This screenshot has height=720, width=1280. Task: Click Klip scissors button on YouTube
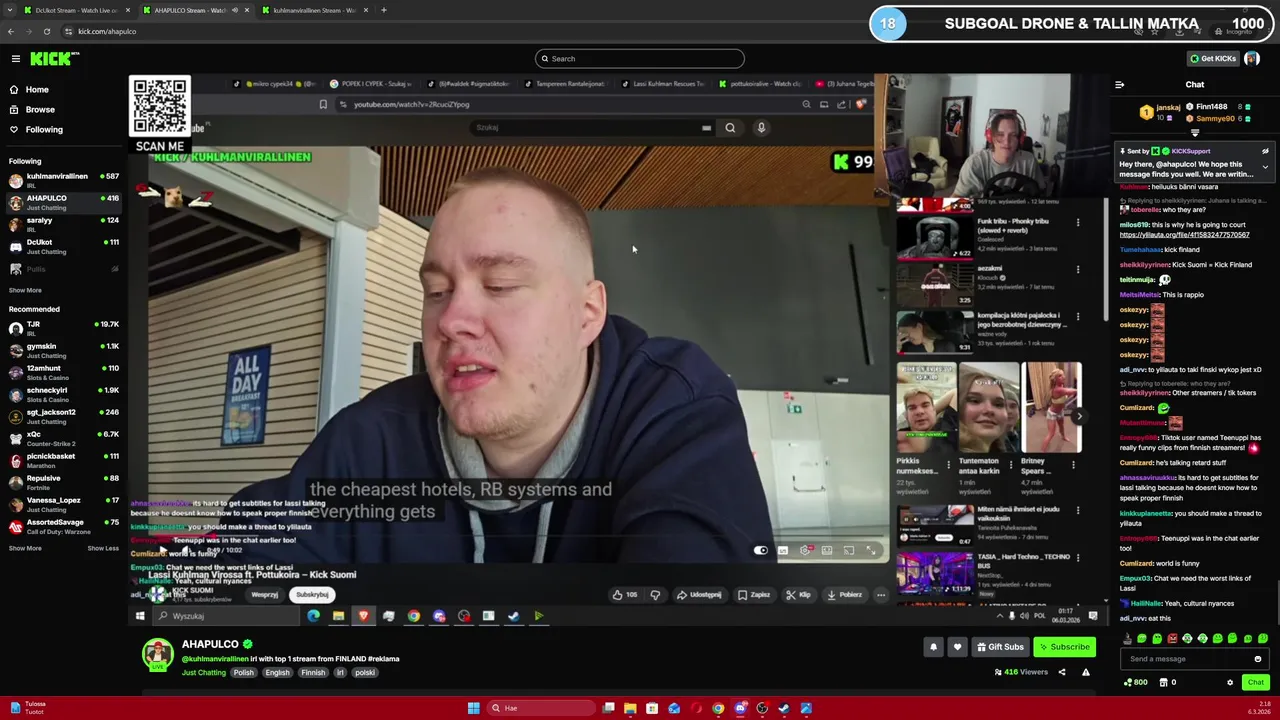(798, 595)
